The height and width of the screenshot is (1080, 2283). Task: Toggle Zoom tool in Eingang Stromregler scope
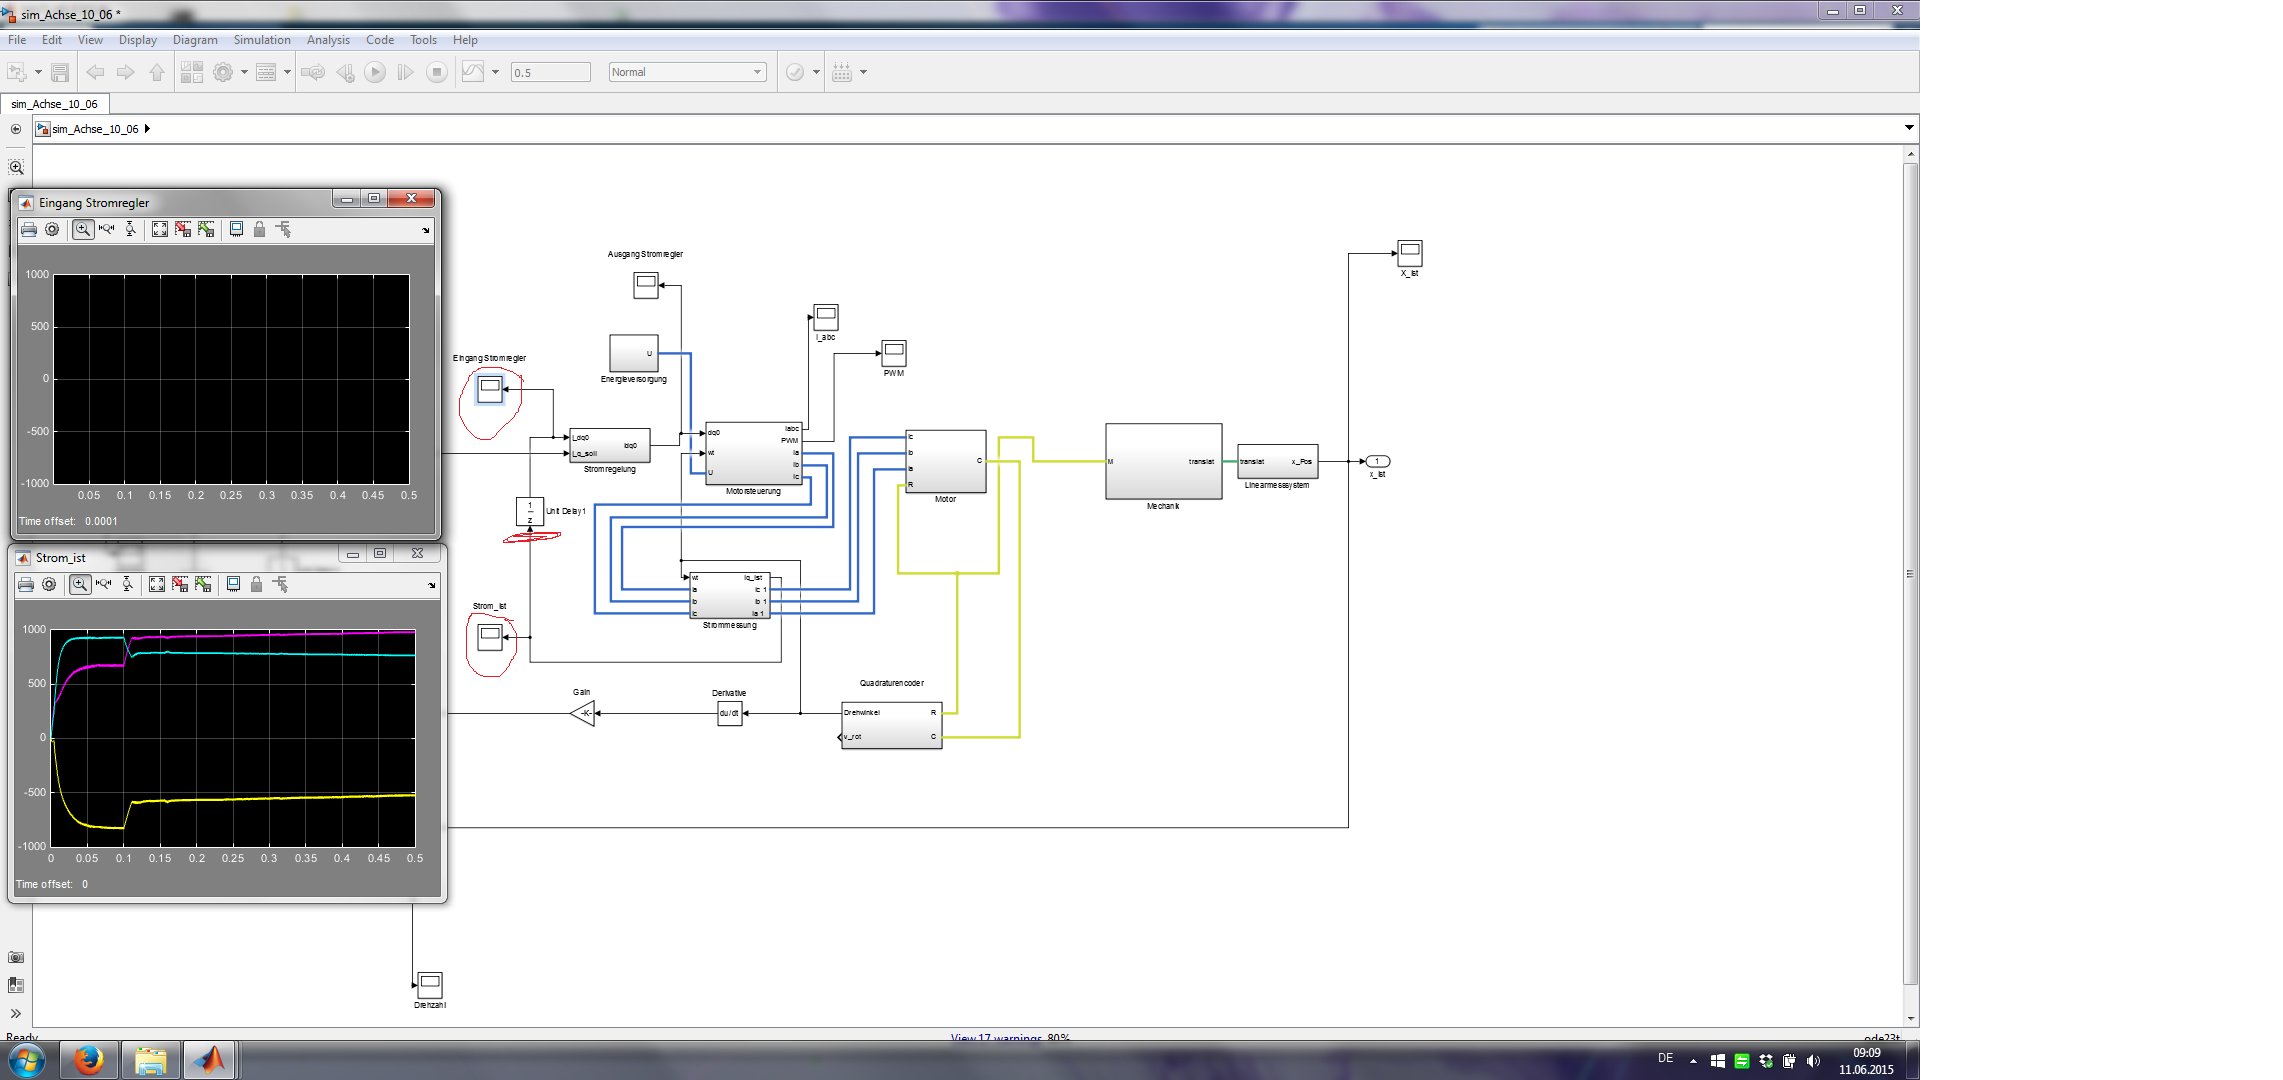[x=83, y=230]
